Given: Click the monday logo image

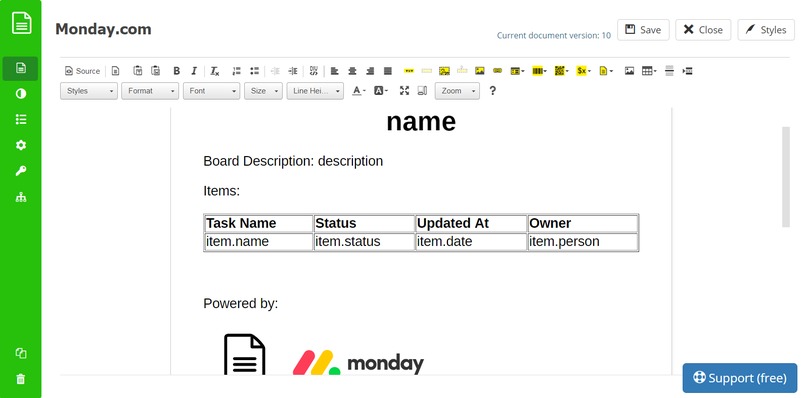Looking at the screenshot, I should pos(358,363).
